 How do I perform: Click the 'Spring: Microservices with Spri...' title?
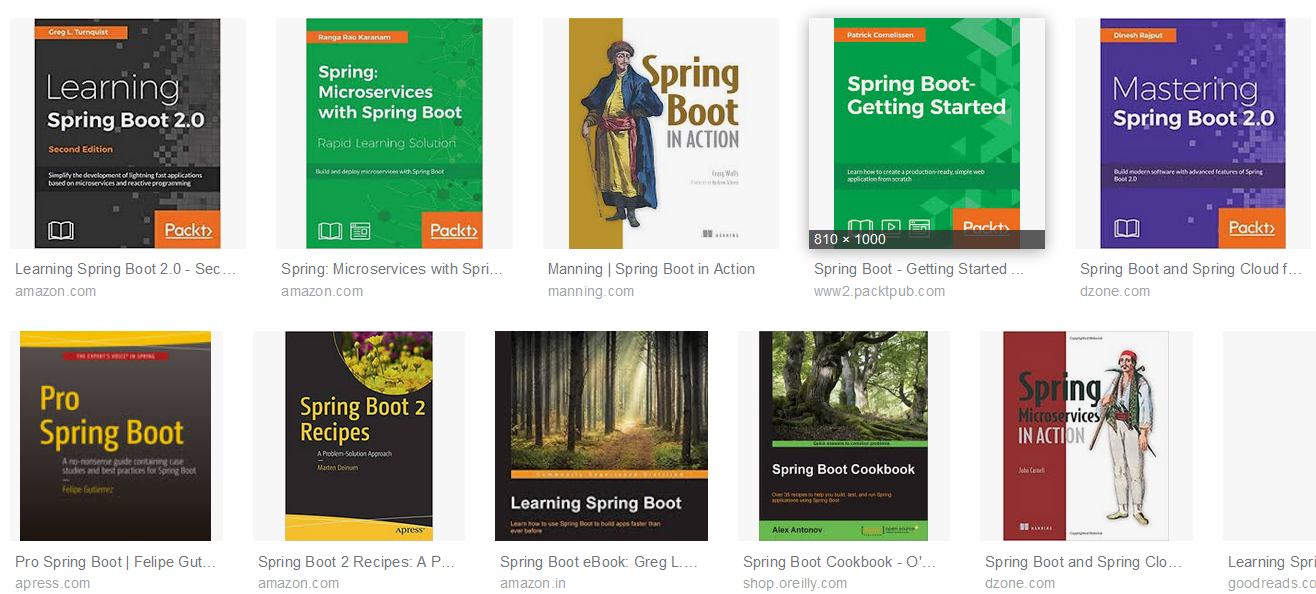pos(392,269)
